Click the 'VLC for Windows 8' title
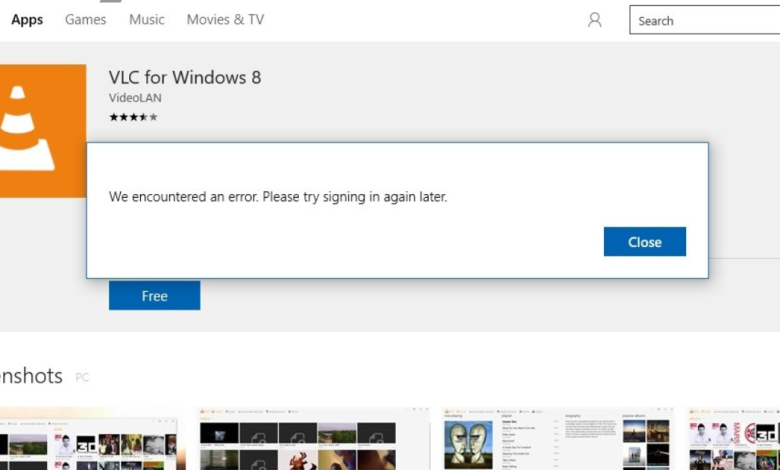Viewport: 780px width, 470px height. 185,78
